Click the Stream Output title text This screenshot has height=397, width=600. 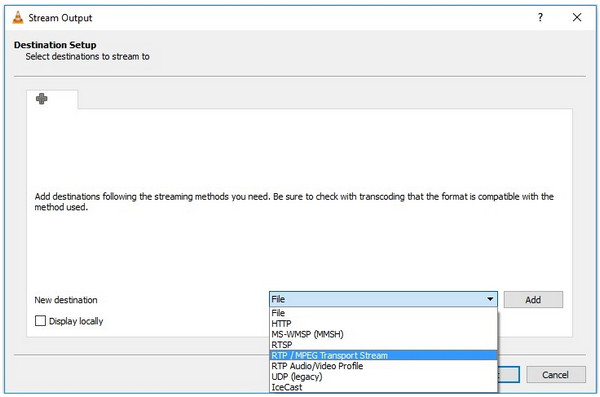(60, 18)
